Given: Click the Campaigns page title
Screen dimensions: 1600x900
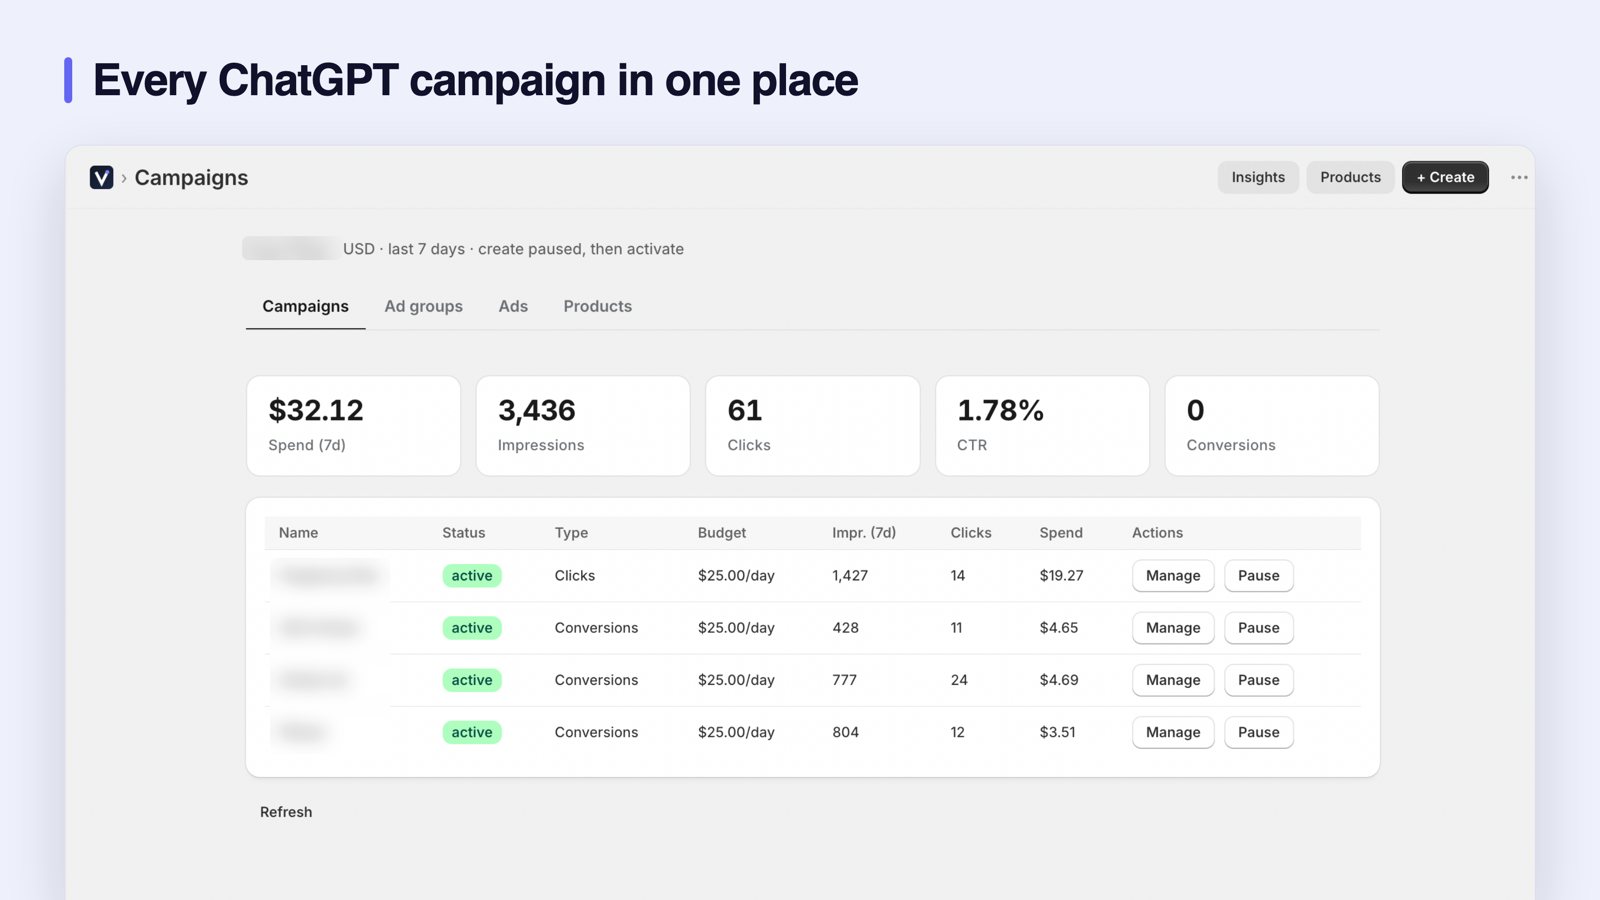Looking at the screenshot, I should 191,177.
